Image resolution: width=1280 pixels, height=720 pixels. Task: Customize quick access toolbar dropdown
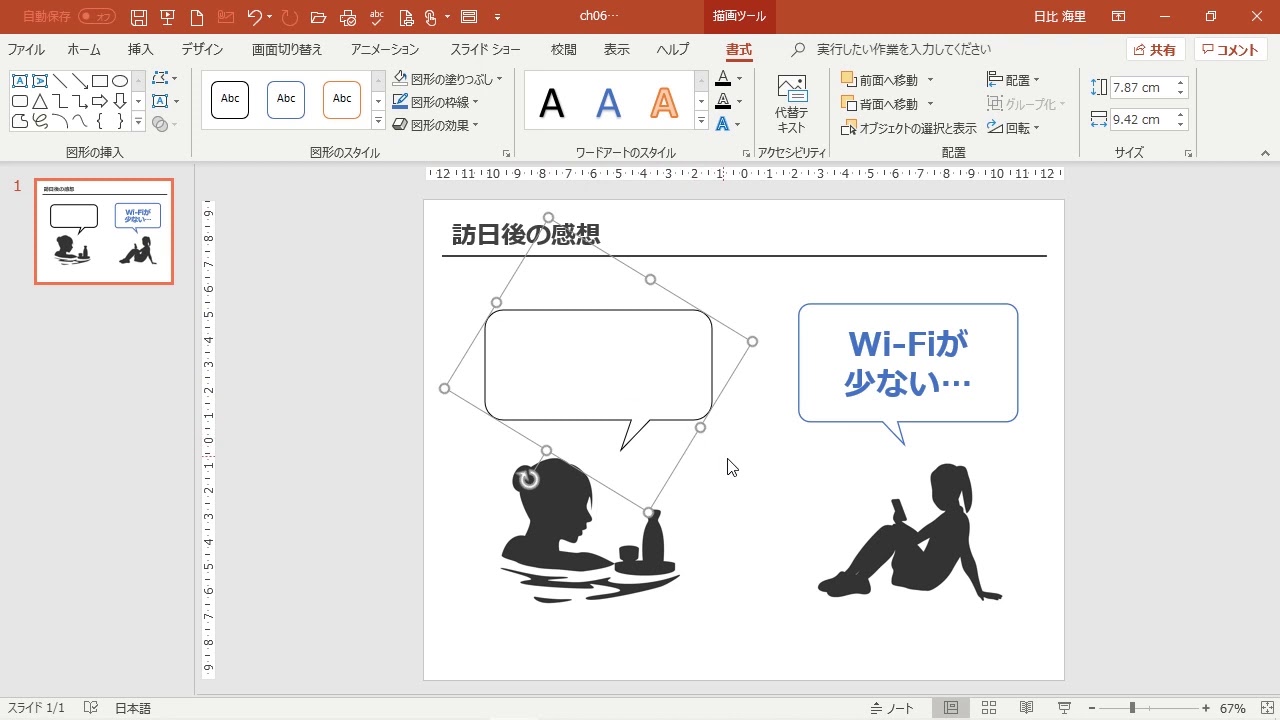point(498,17)
